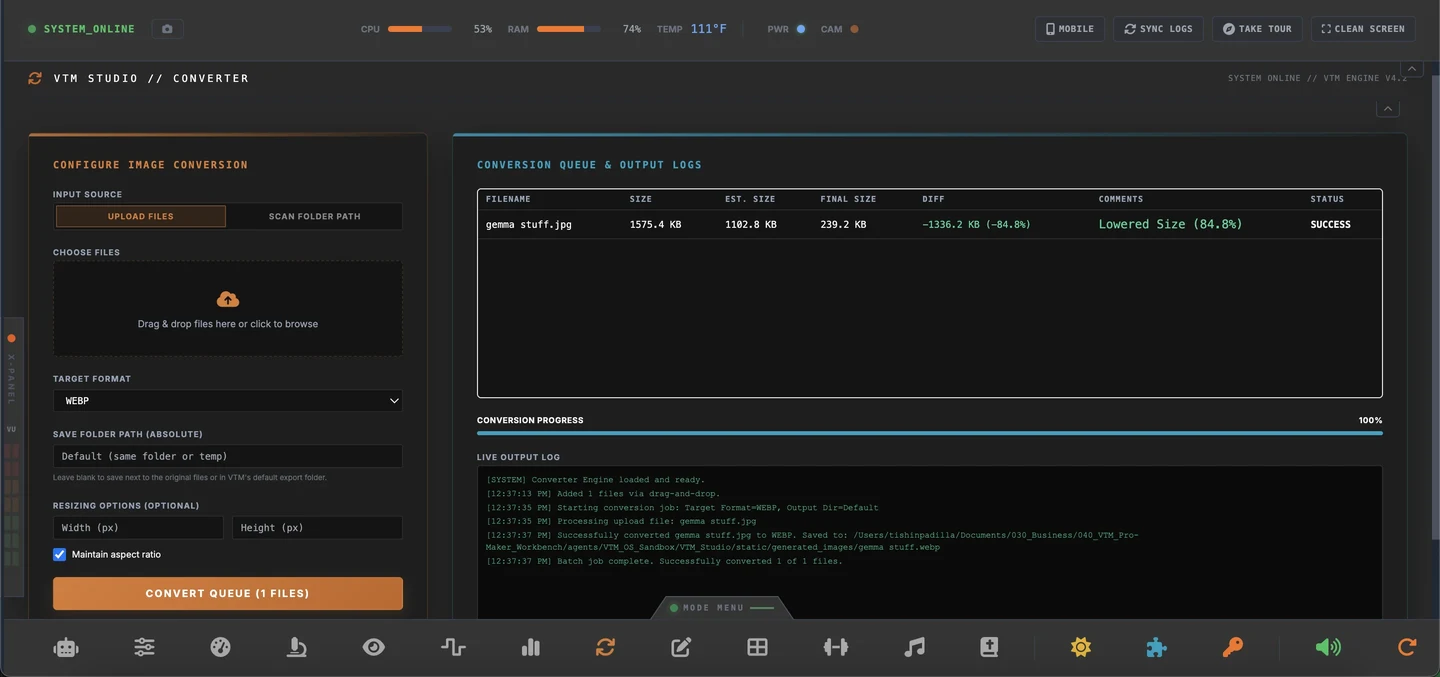Click the CPU usage bar

tap(420, 29)
